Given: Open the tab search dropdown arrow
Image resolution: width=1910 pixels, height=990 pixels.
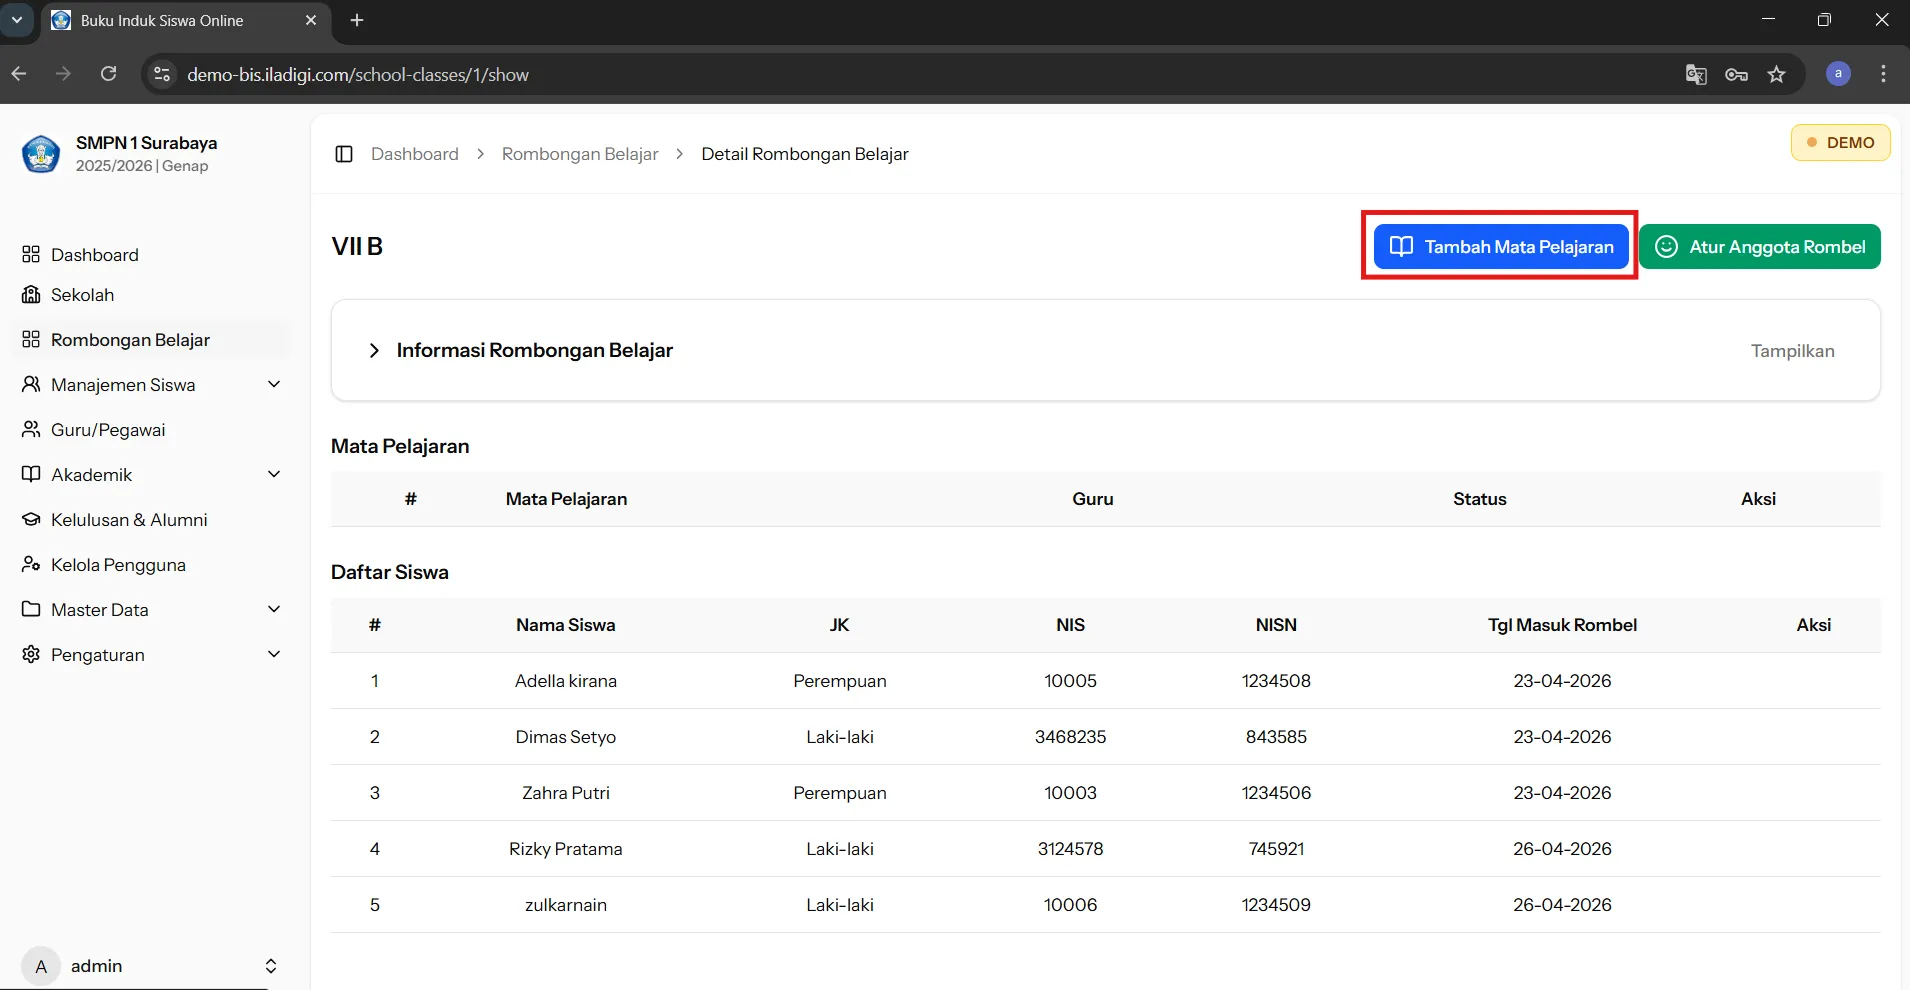Looking at the screenshot, I should coord(17,20).
